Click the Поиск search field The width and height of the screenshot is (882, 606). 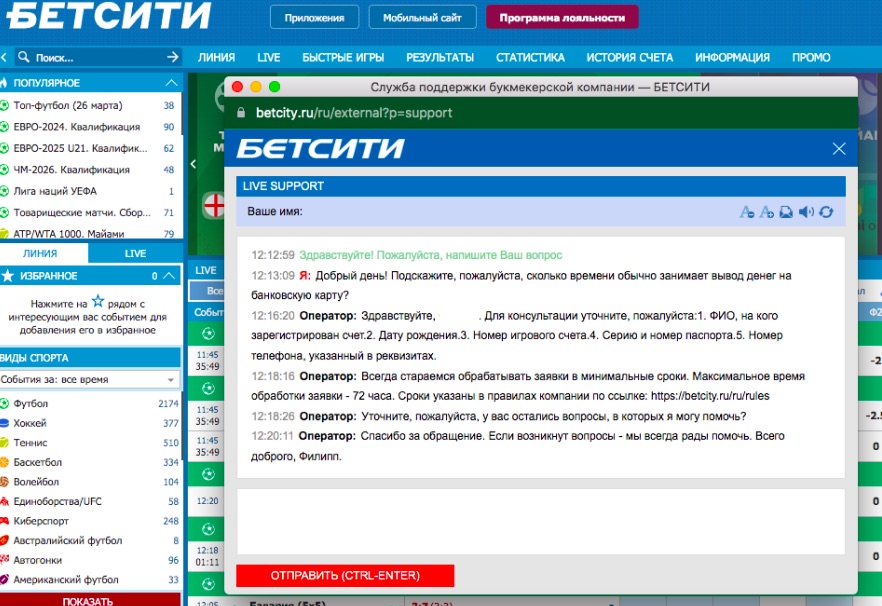click(98, 57)
